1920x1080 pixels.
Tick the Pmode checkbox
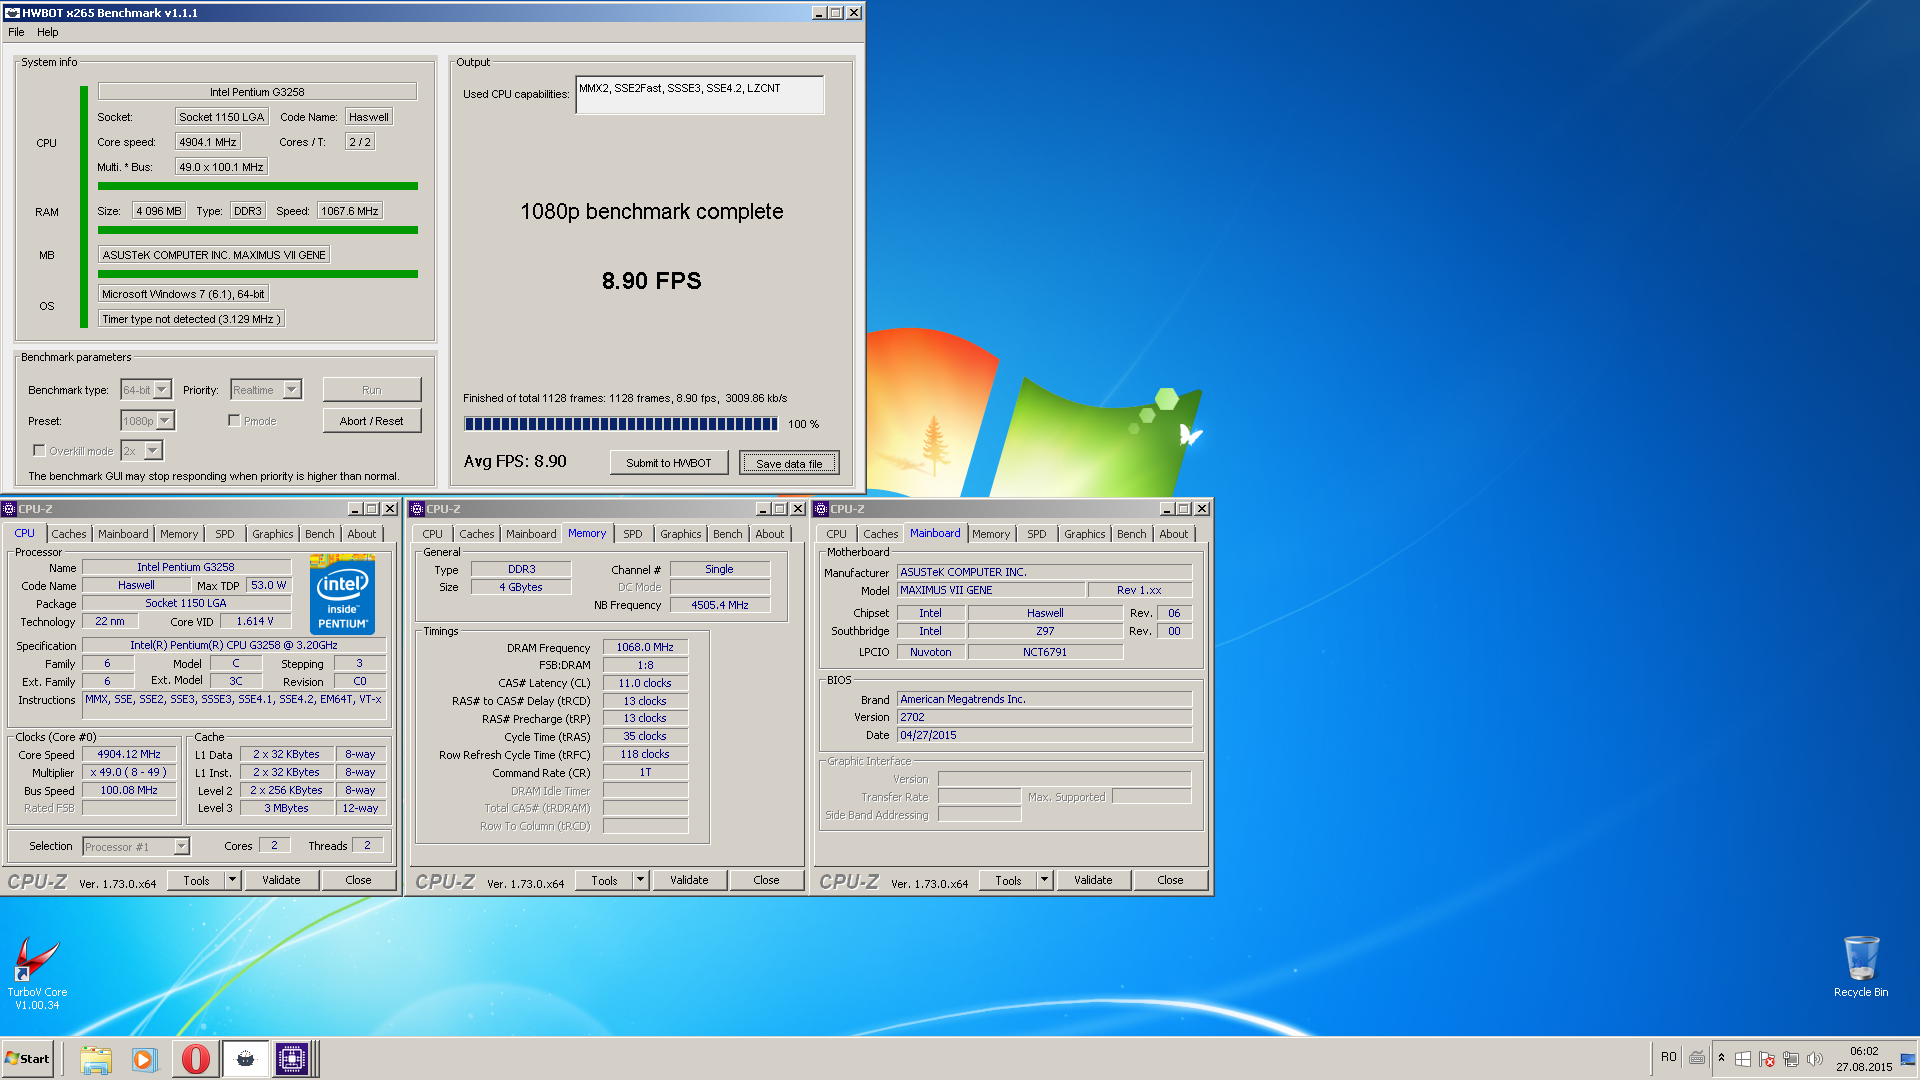point(234,421)
